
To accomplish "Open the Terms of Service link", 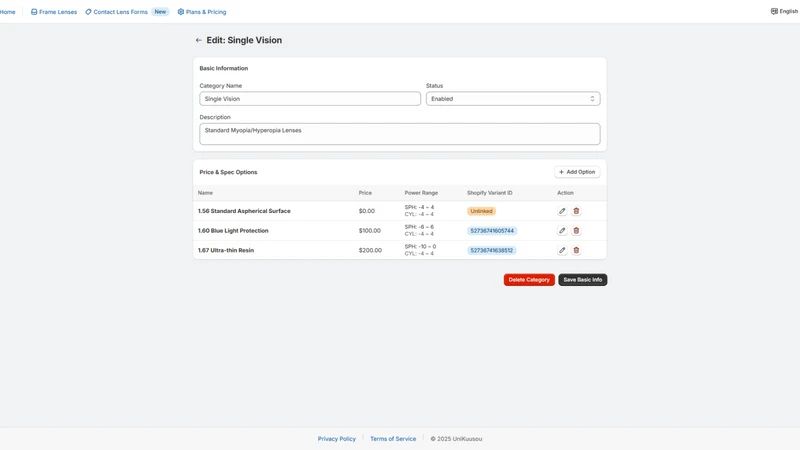I will tap(393, 439).
